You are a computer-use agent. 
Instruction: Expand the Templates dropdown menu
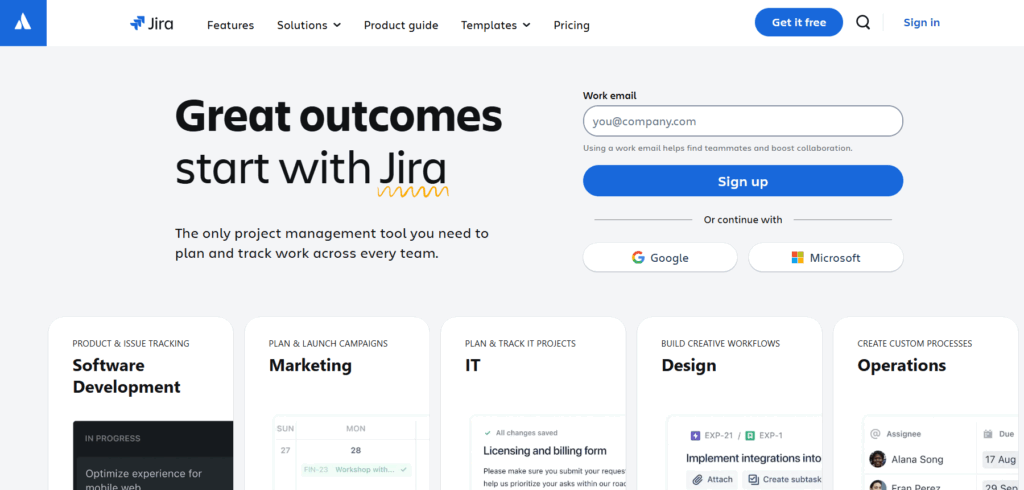tap(495, 25)
